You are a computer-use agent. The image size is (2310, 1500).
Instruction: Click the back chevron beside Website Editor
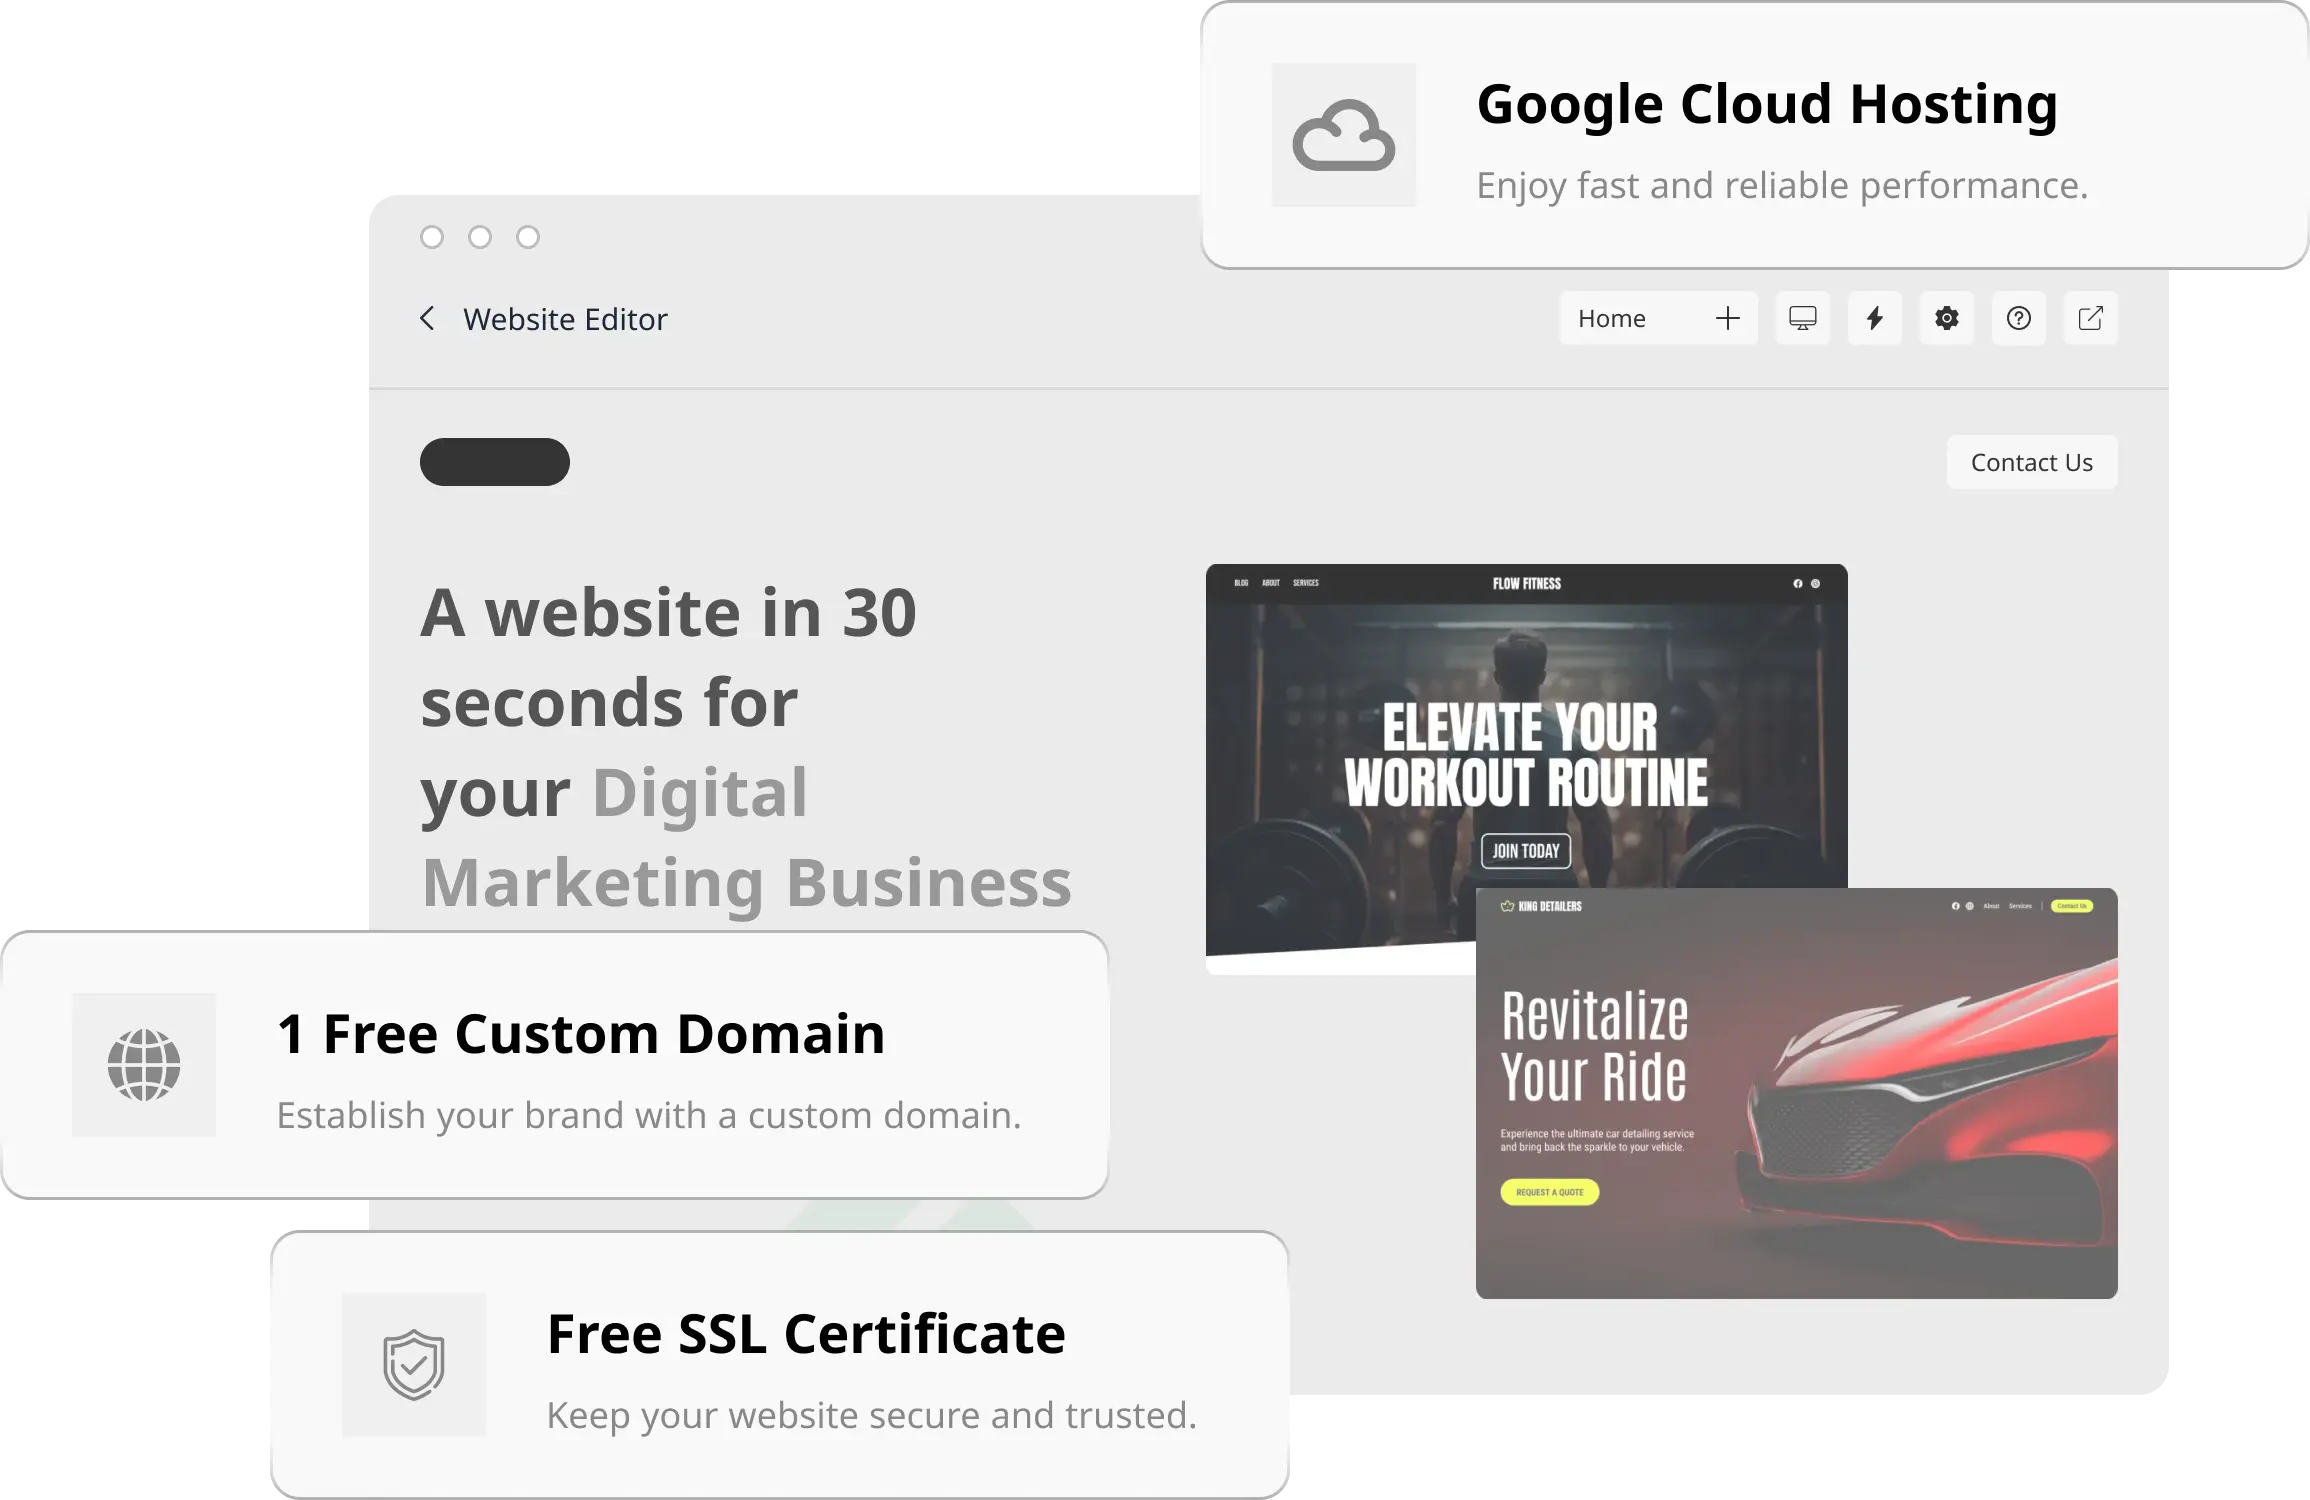tap(427, 319)
